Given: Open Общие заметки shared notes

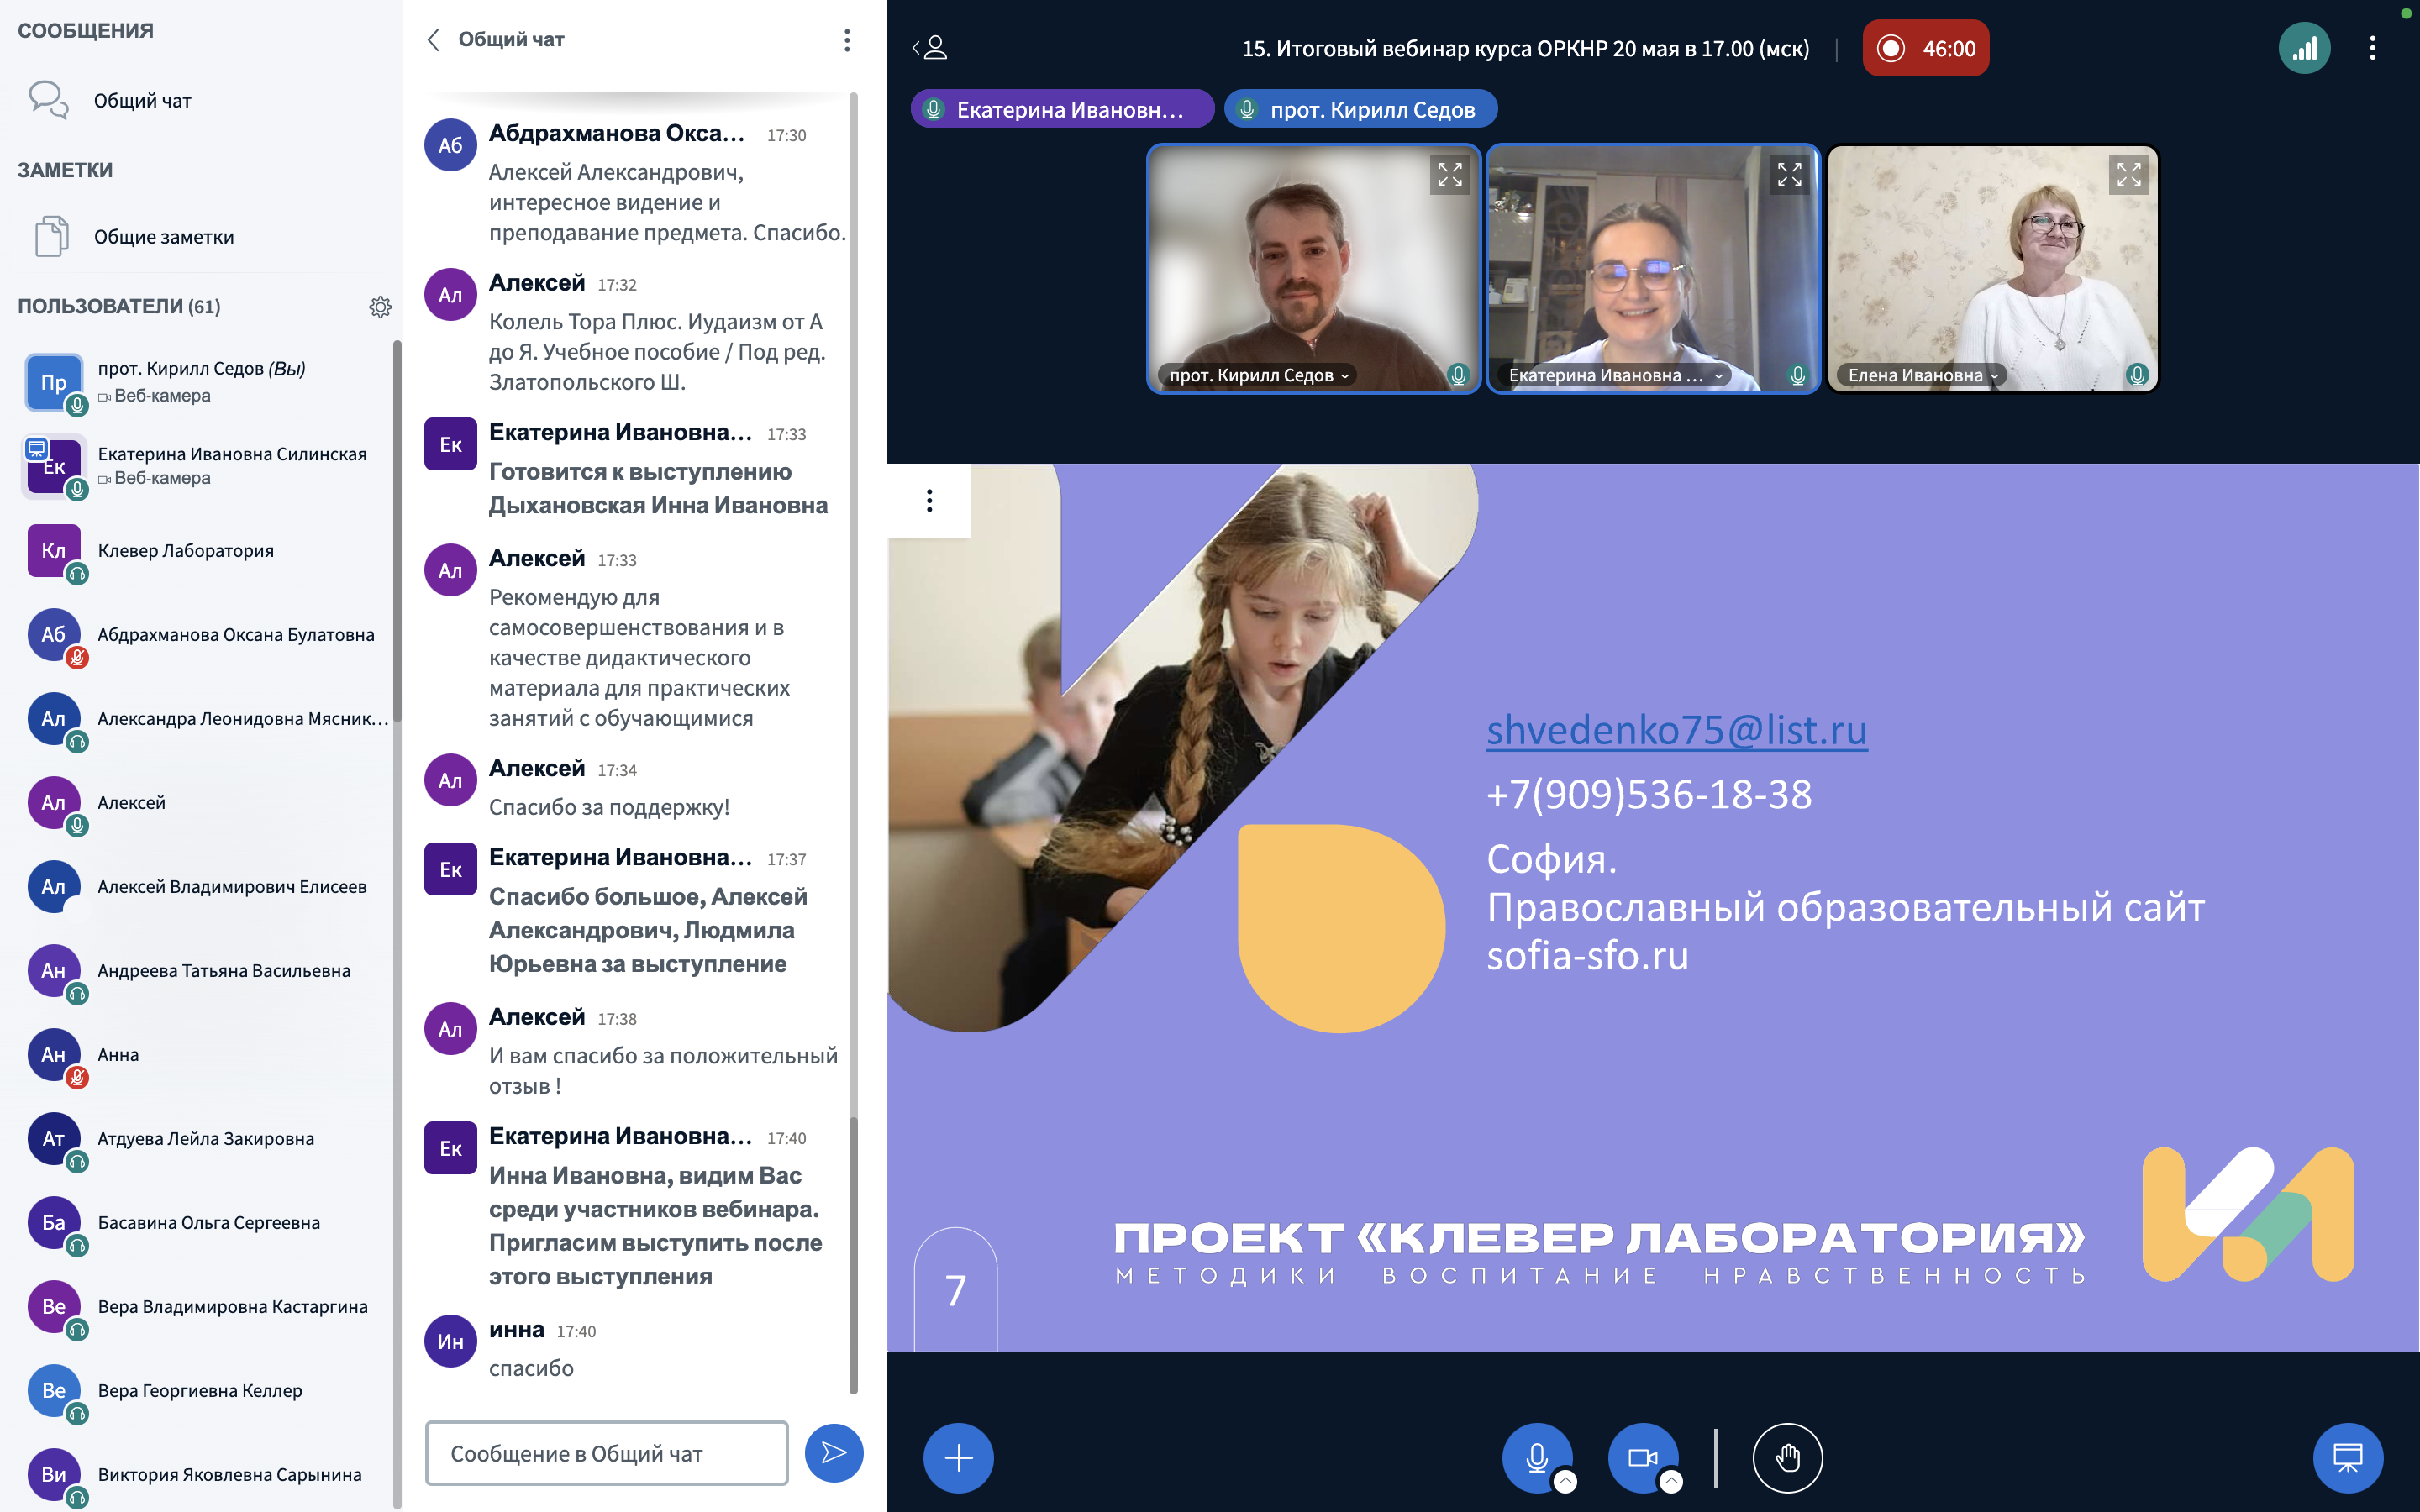Looking at the screenshot, I should coord(163,237).
